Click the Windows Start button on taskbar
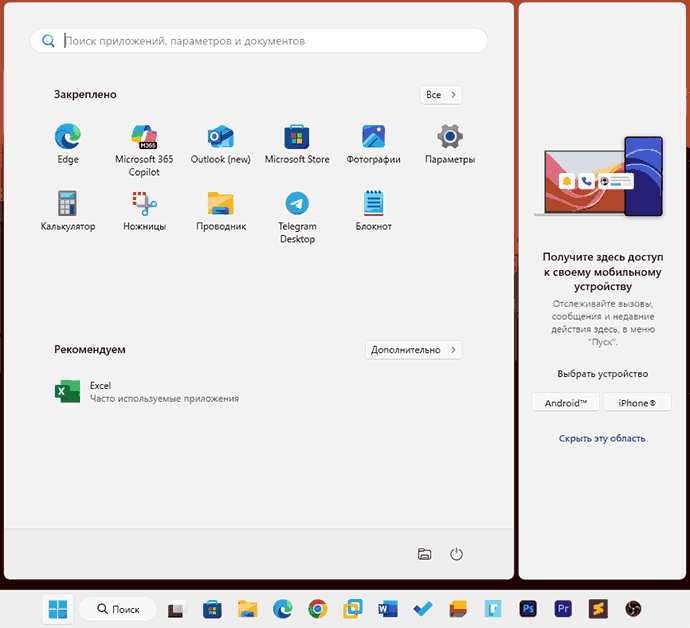The height and width of the screenshot is (628, 690). point(58,609)
